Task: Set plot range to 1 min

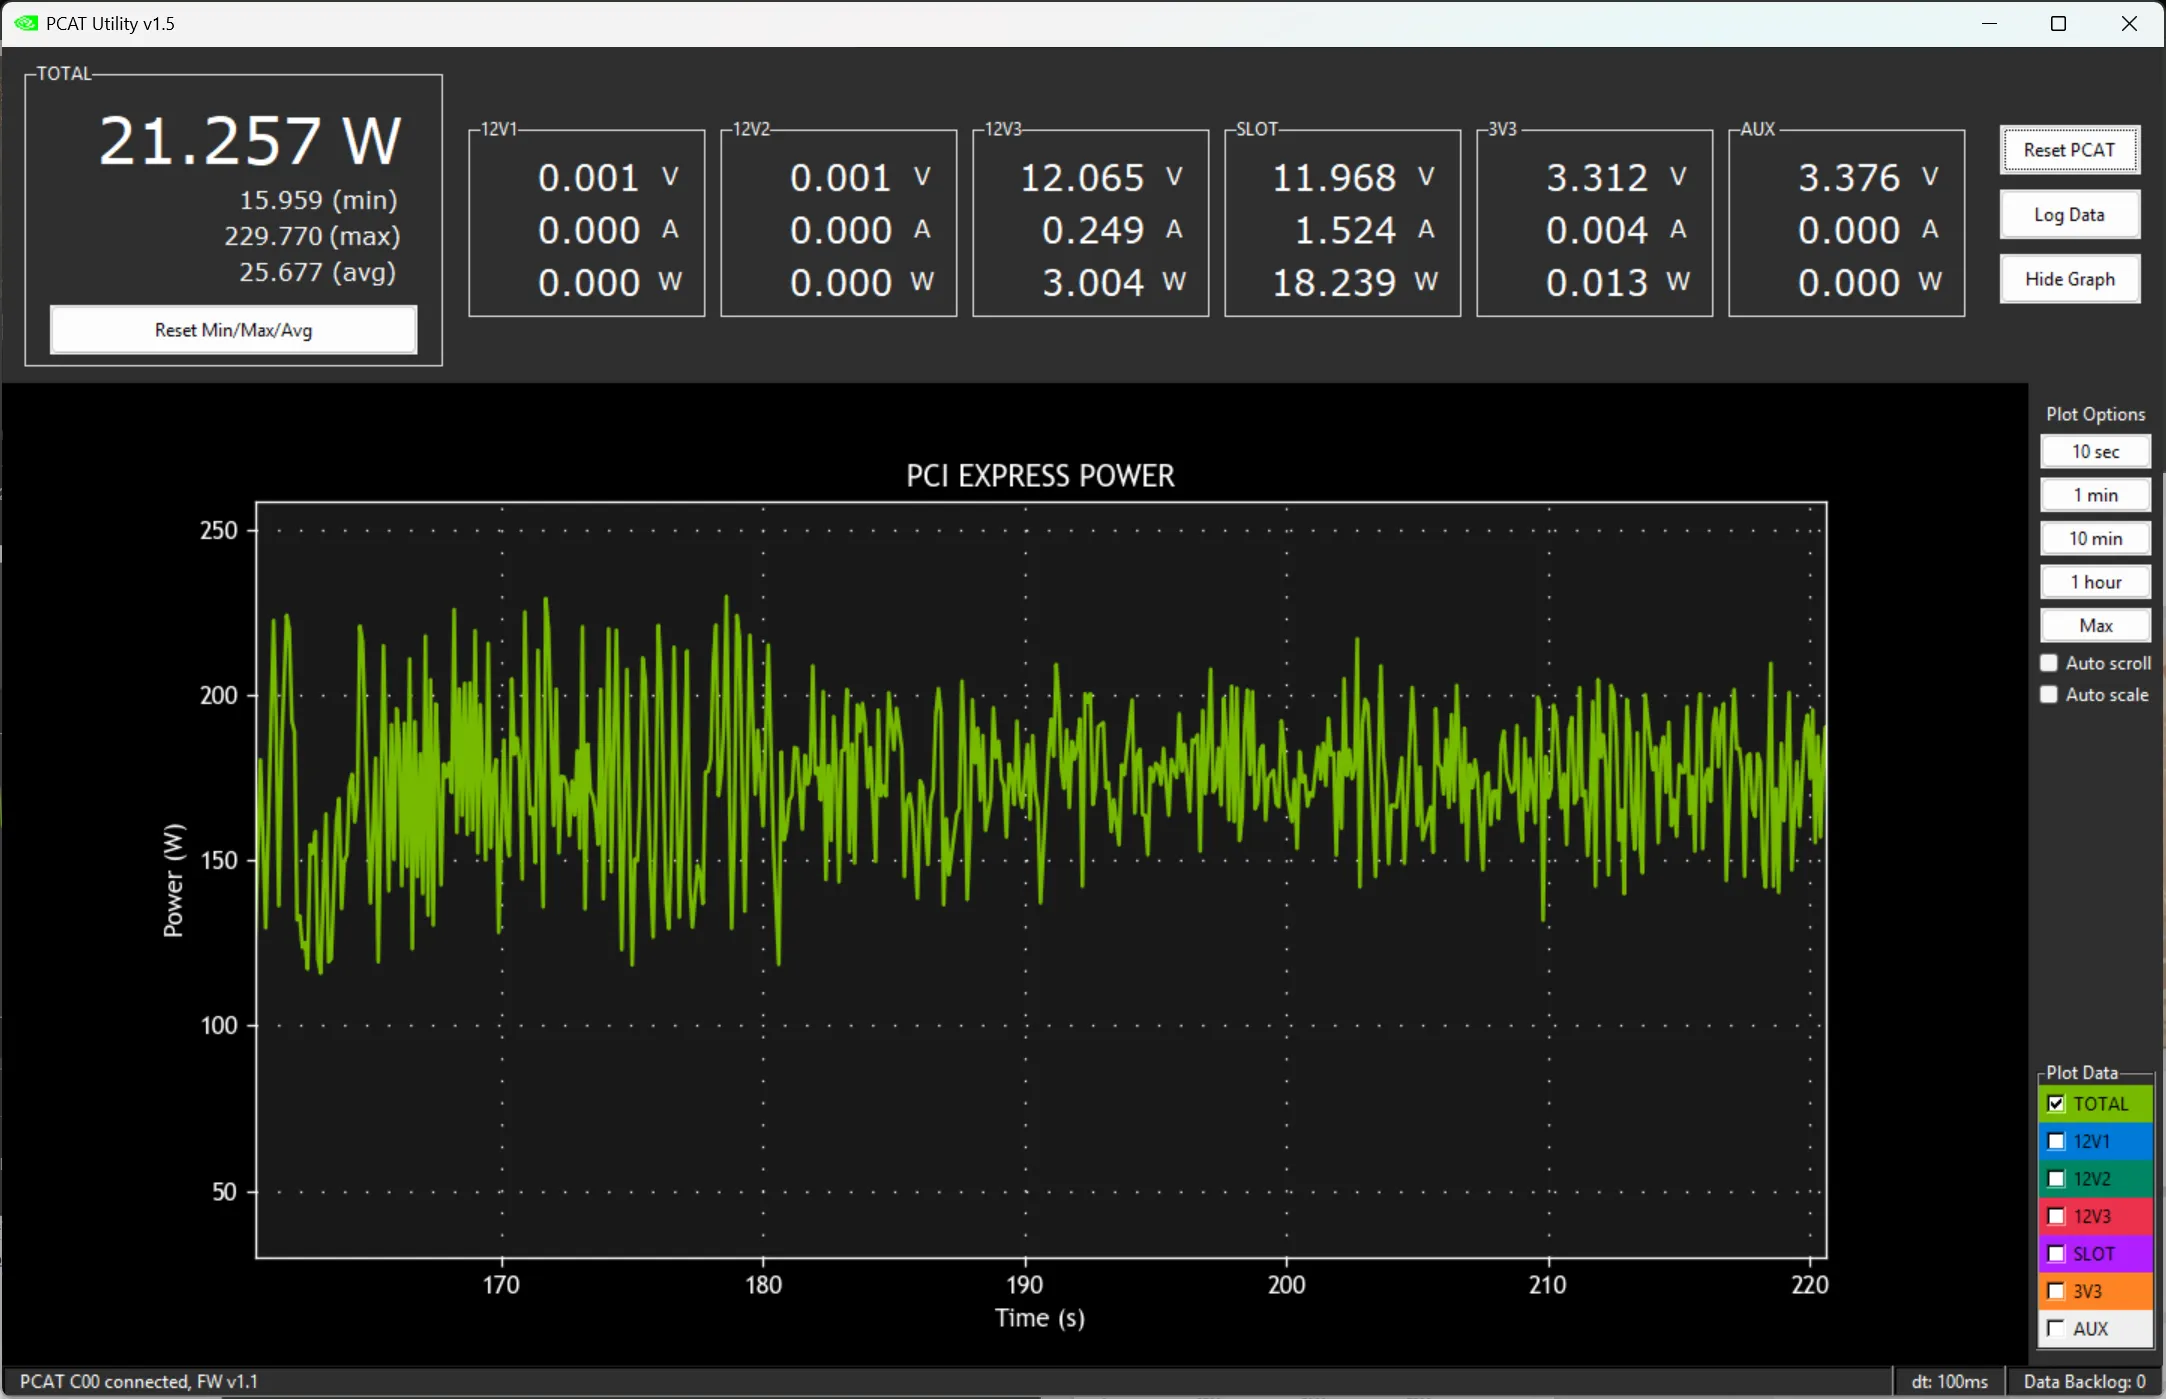Action: [2095, 495]
